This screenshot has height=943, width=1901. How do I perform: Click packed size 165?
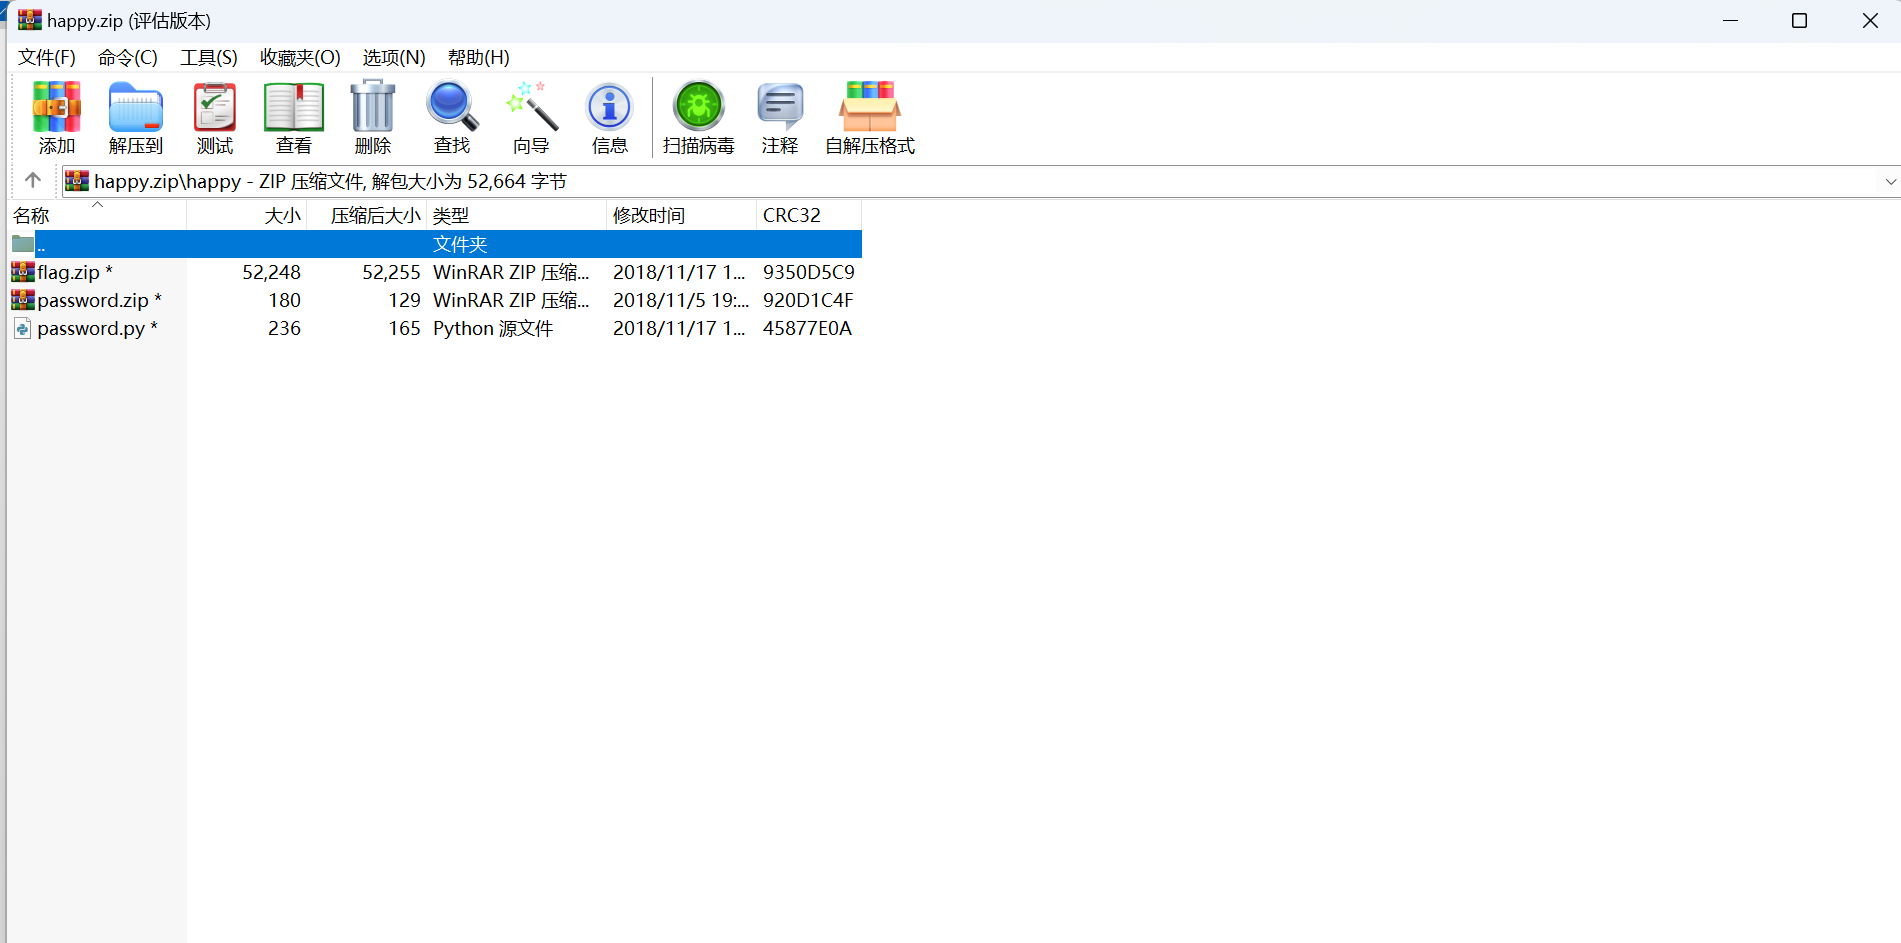(x=404, y=328)
